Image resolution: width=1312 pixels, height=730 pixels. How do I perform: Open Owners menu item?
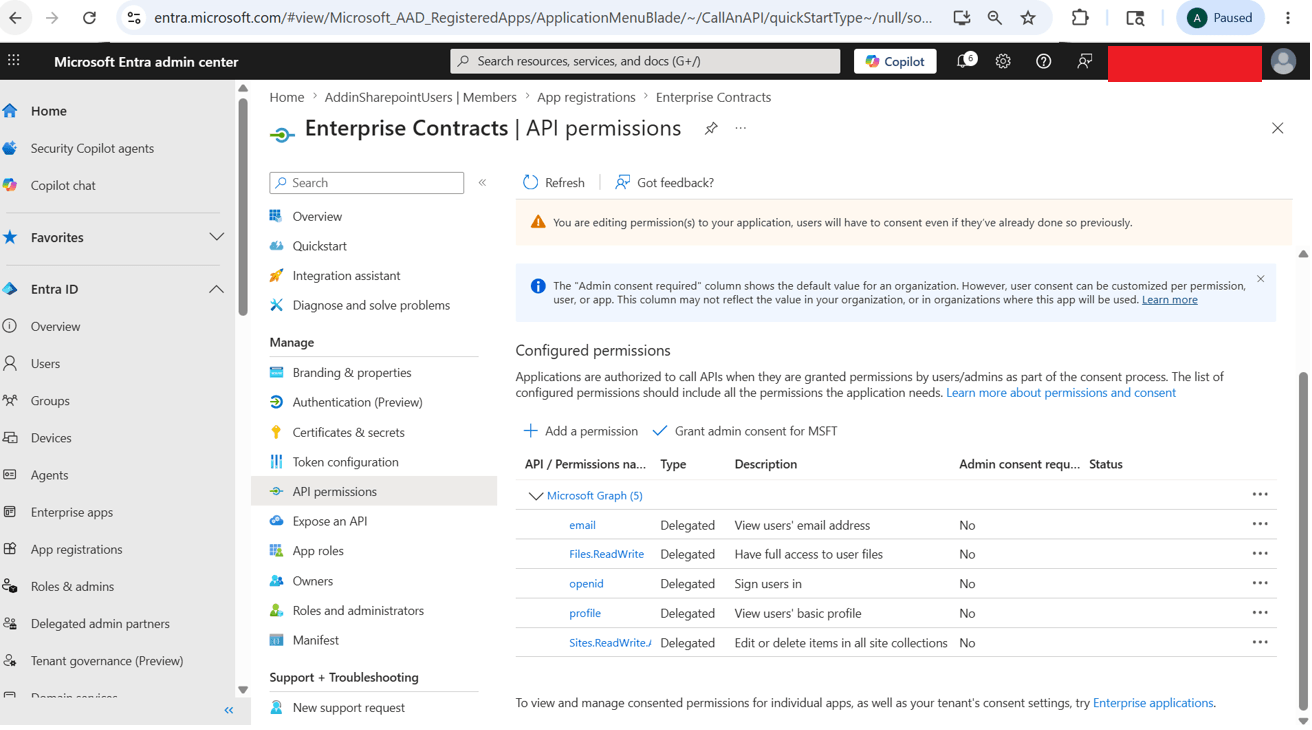(x=312, y=581)
